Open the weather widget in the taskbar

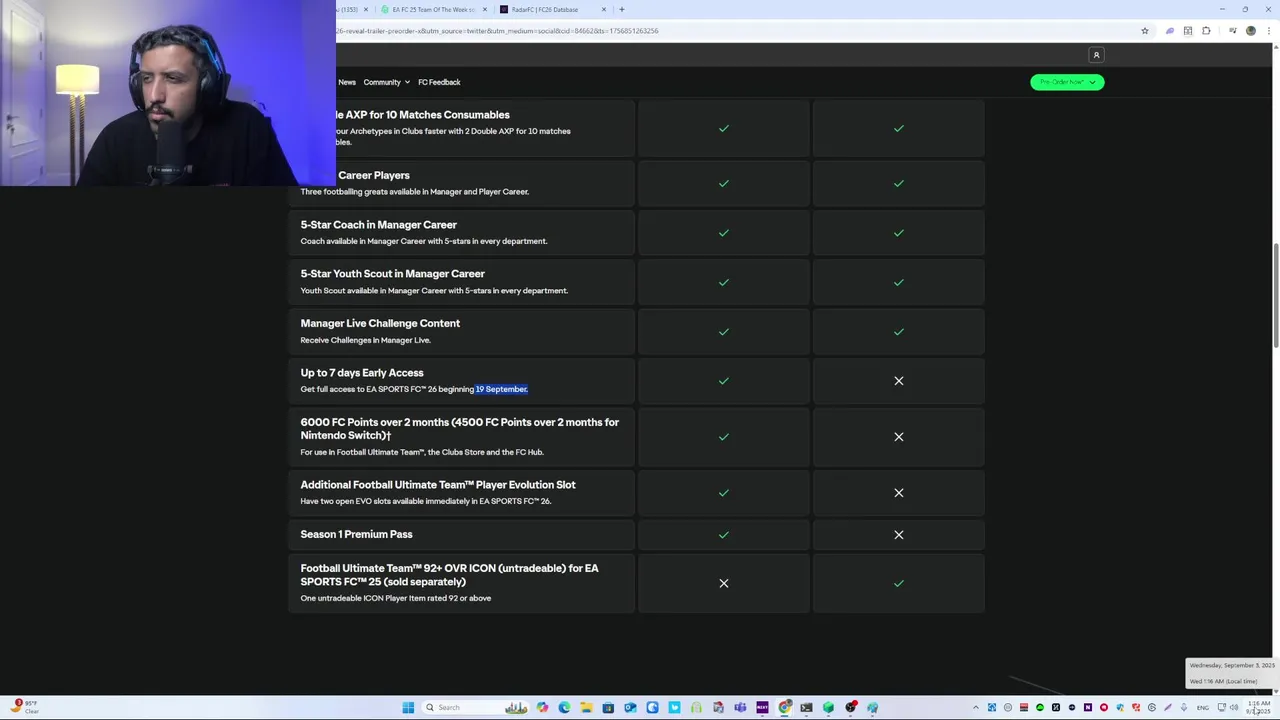[24, 707]
